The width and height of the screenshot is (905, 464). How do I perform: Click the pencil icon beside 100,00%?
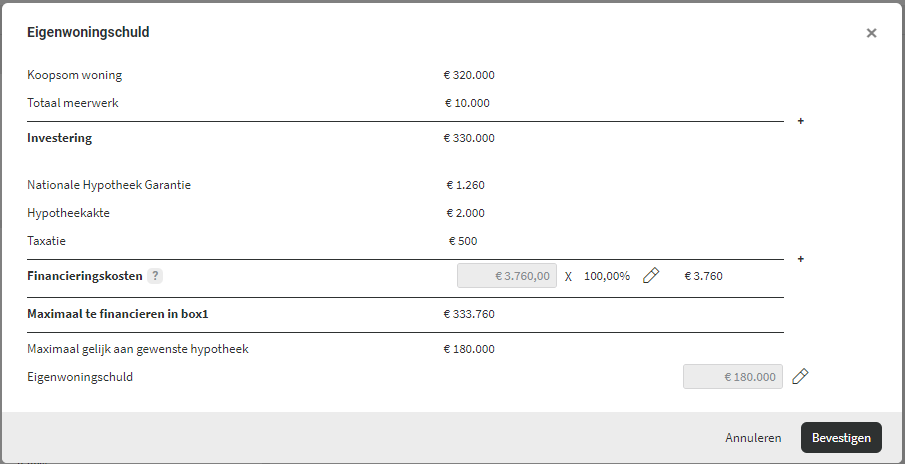(651, 276)
